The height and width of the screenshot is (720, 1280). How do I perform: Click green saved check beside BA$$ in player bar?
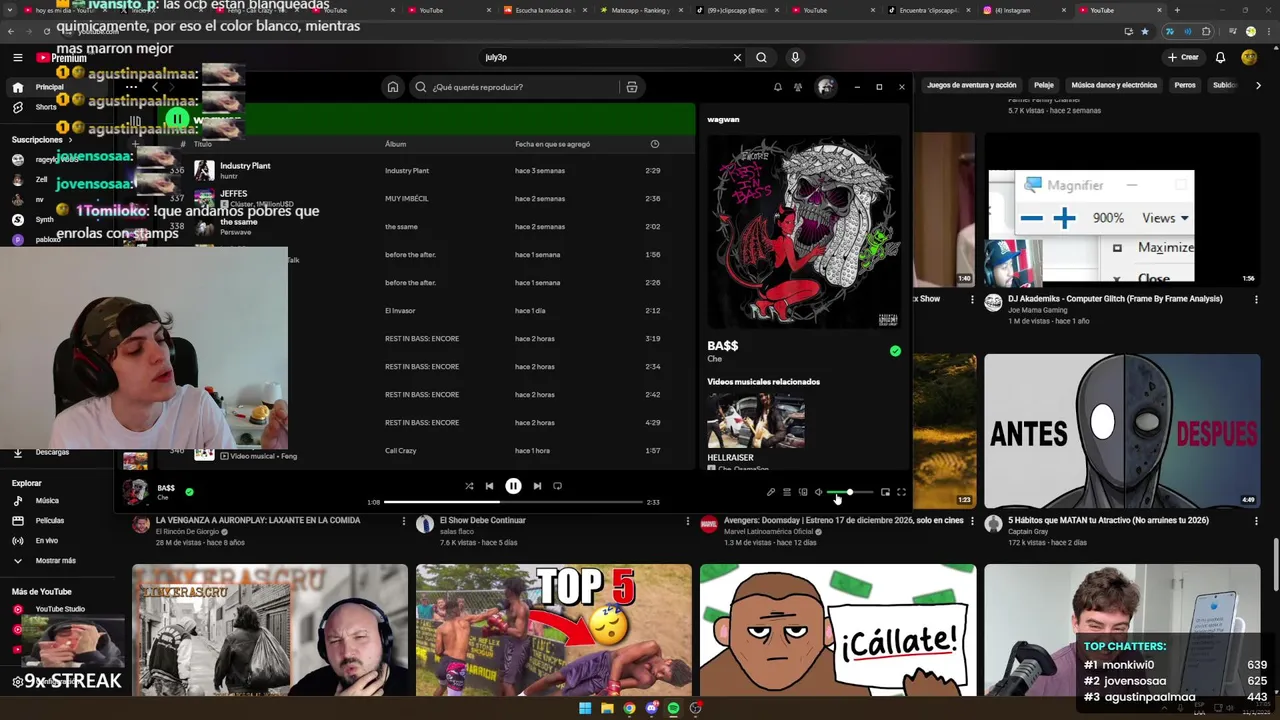tap(189, 492)
